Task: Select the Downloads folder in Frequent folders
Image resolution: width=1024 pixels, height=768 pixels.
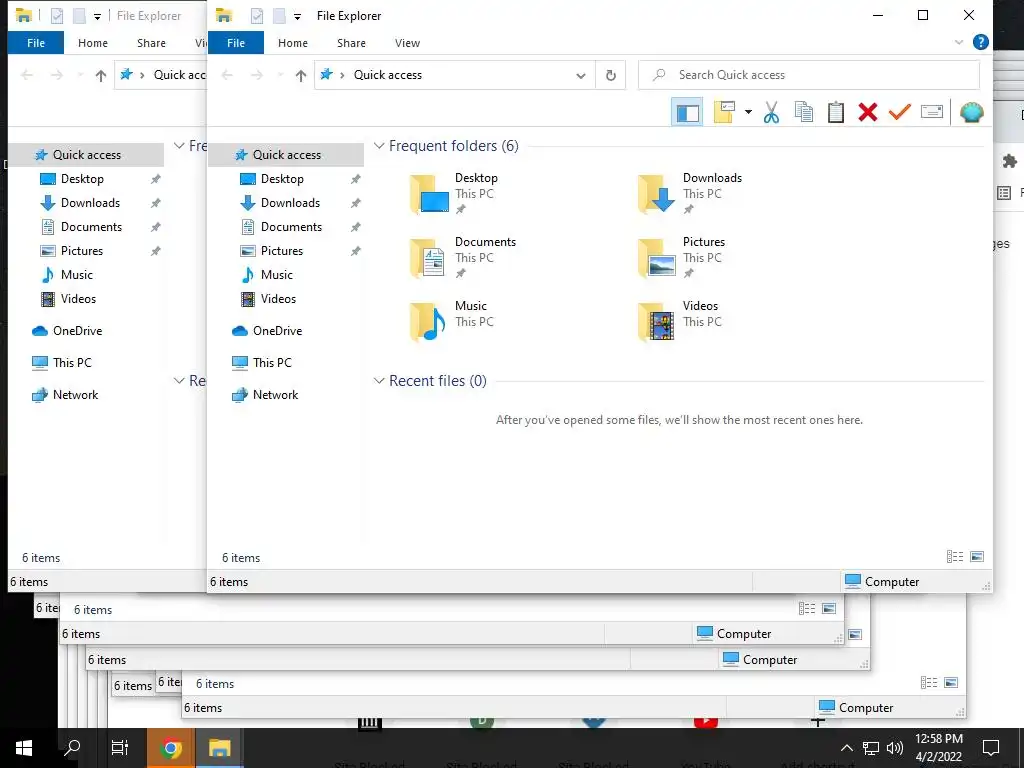Action: click(691, 193)
